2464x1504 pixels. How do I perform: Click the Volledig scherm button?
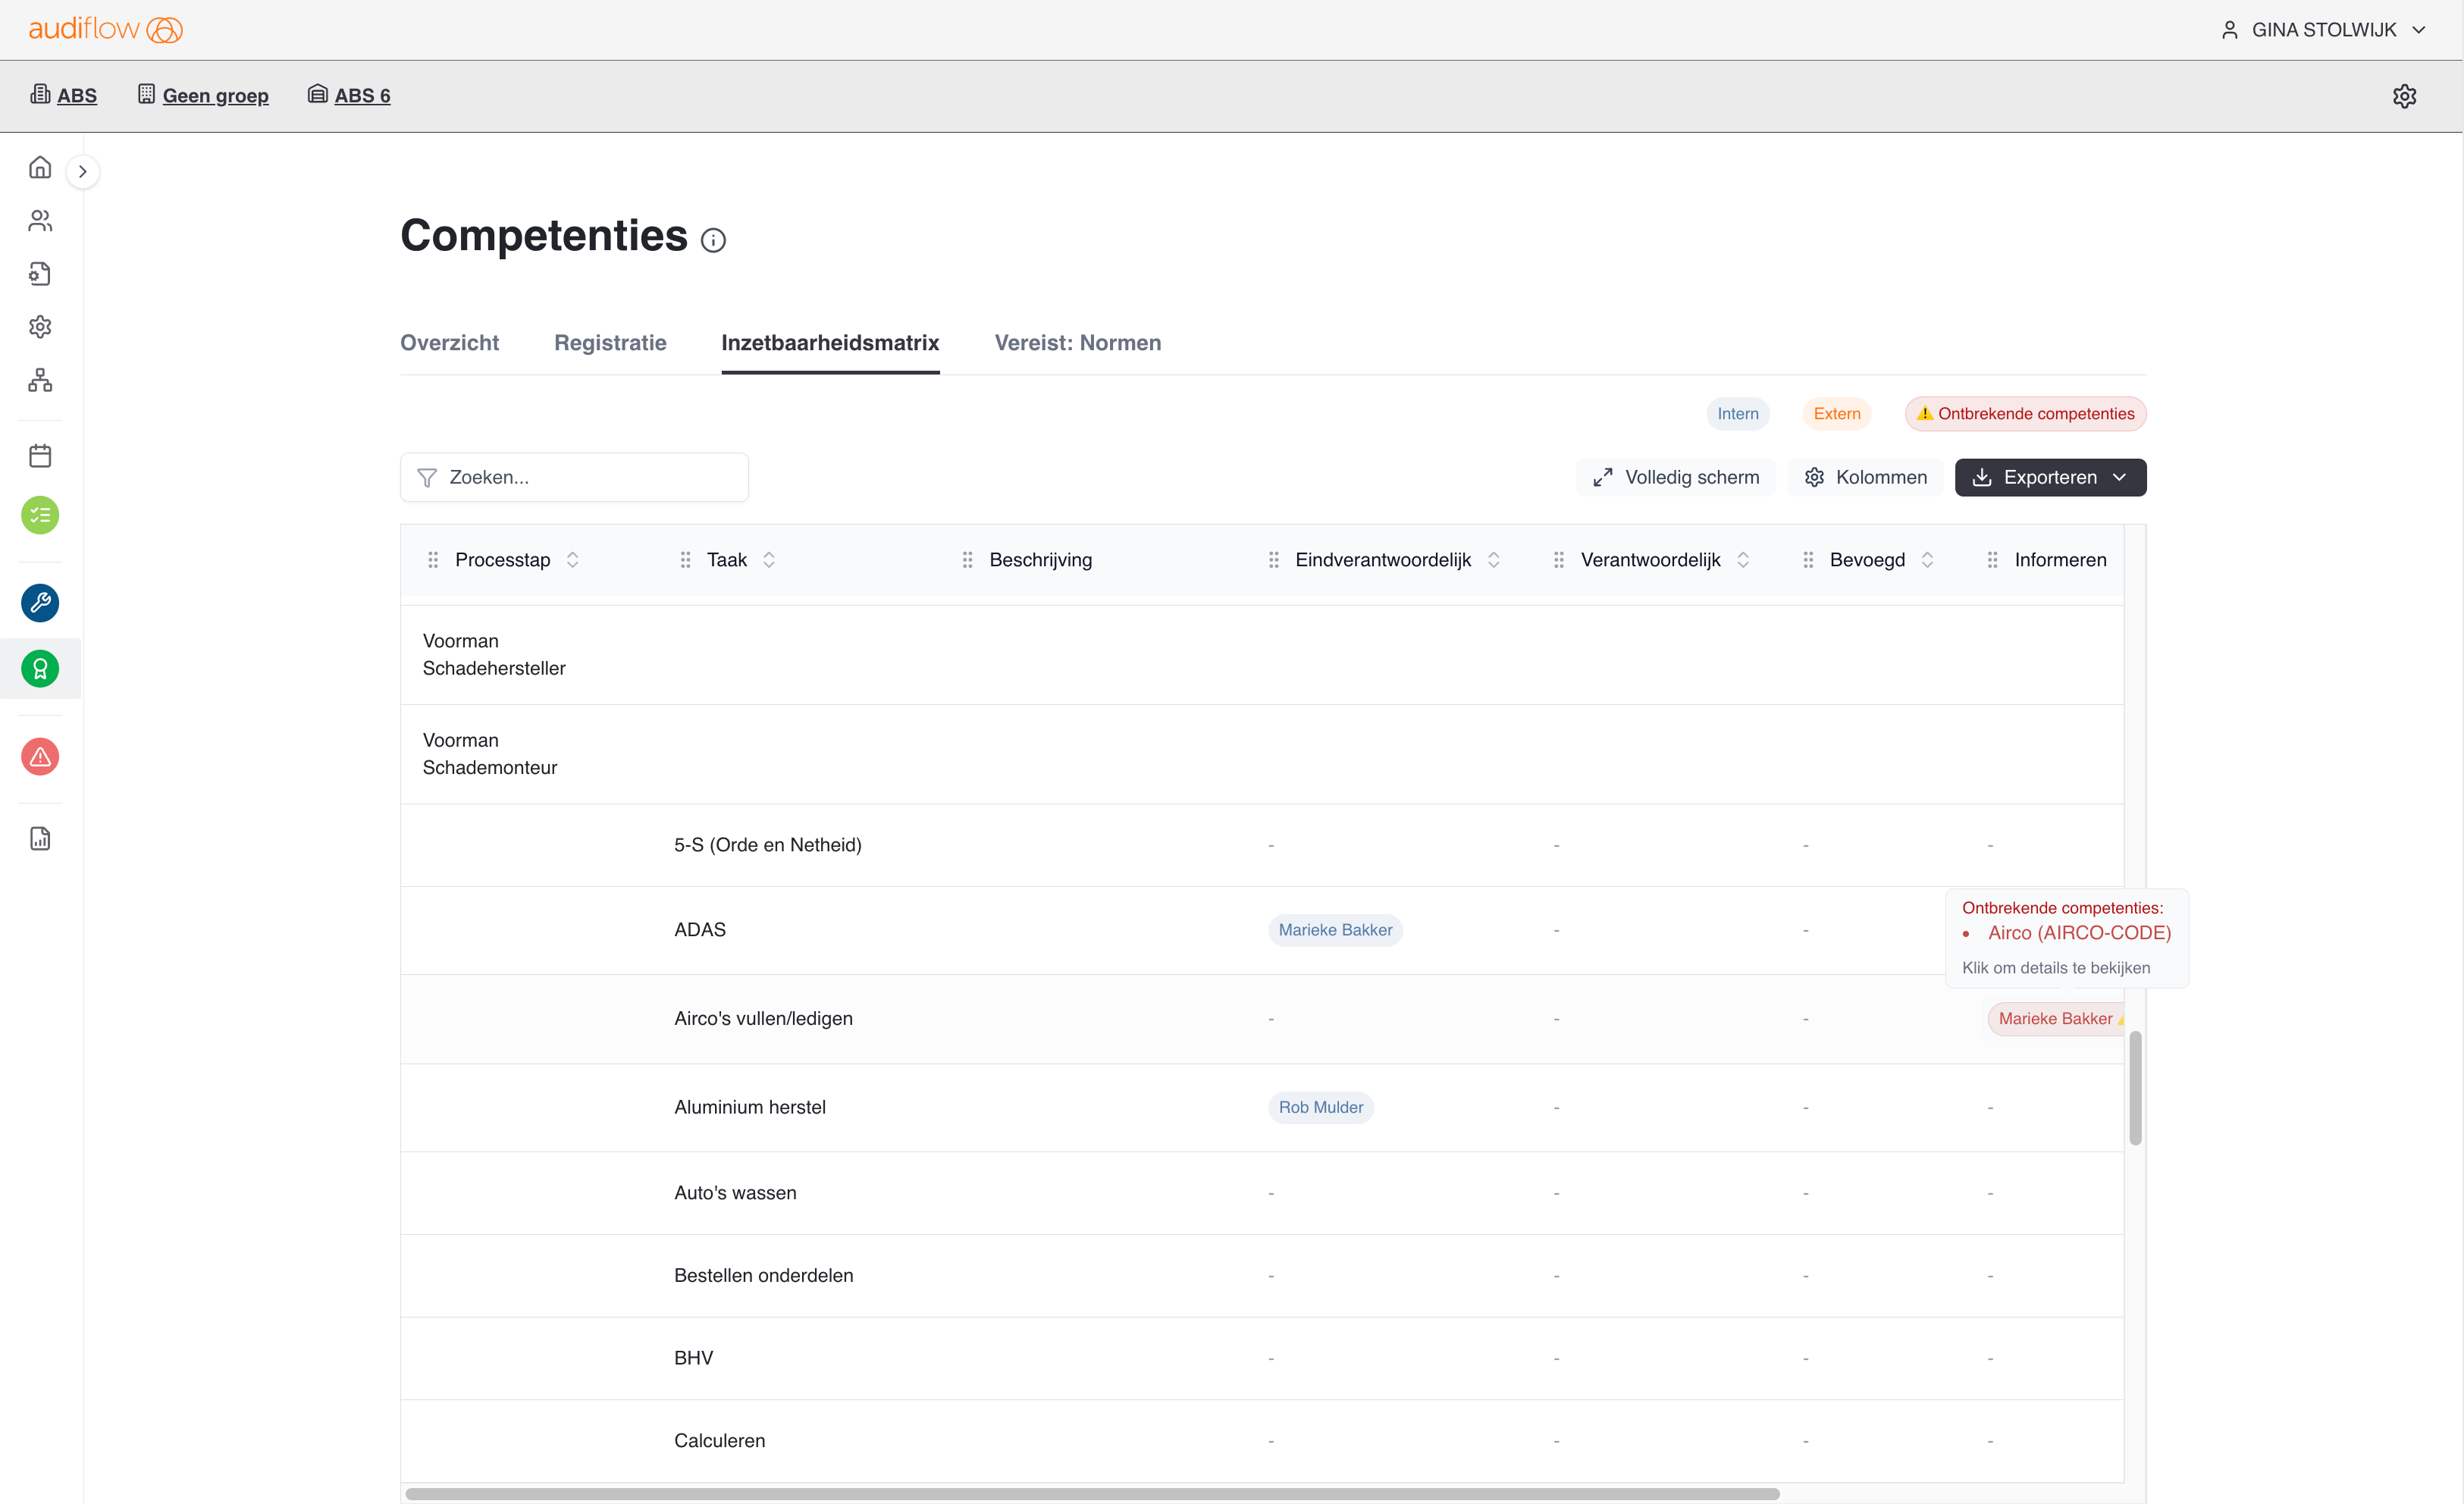click(1676, 478)
